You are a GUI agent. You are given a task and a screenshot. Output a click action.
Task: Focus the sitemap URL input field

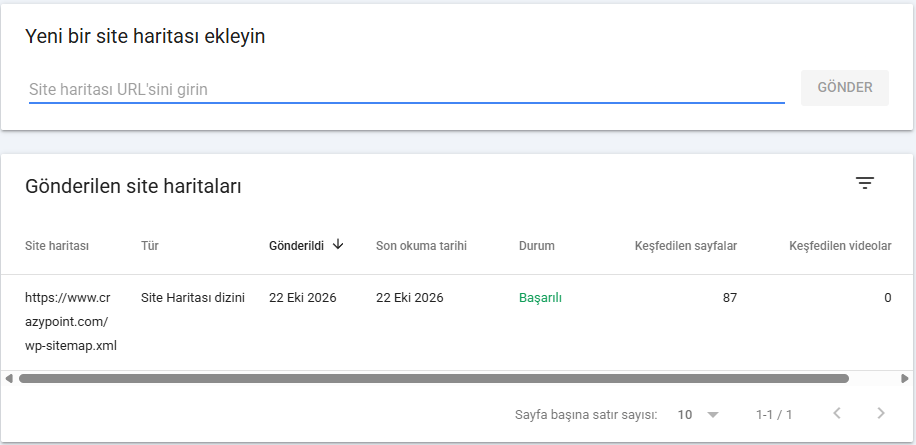pyautogui.click(x=407, y=89)
